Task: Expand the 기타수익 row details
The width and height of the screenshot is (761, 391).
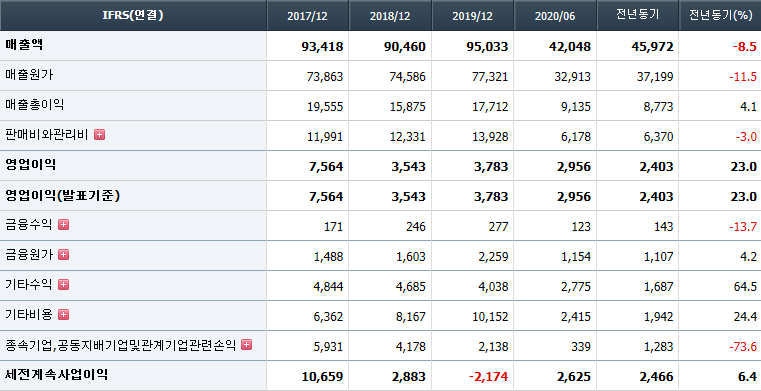Action: [64, 285]
